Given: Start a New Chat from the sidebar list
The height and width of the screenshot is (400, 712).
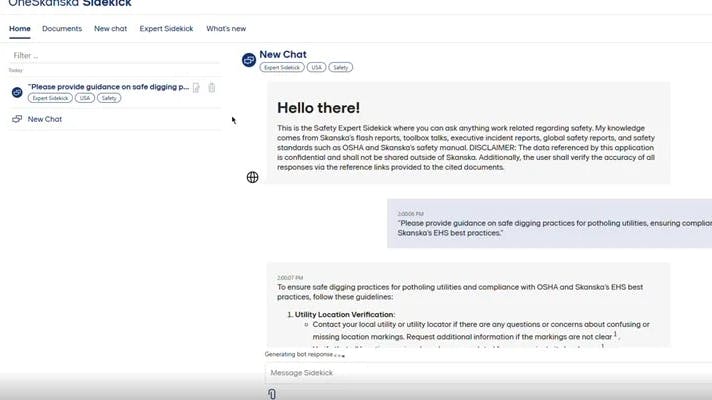Looking at the screenshot, I should 45,119.
